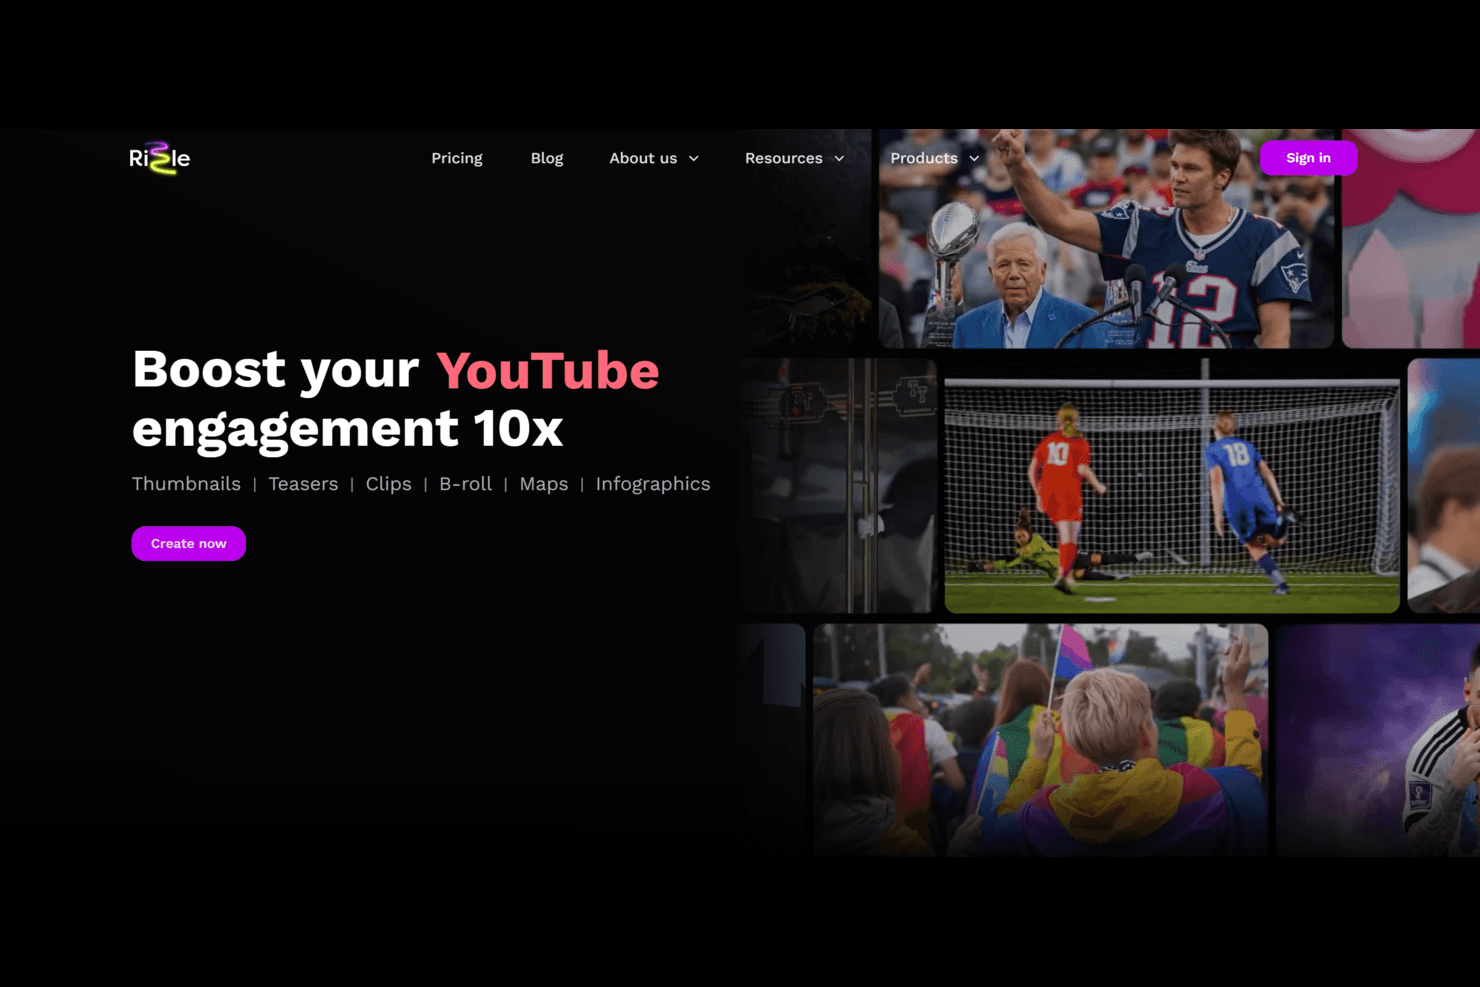Click the Rizzle logo
This screenshot has width=1480, height=987.
(x=159, y=158)
